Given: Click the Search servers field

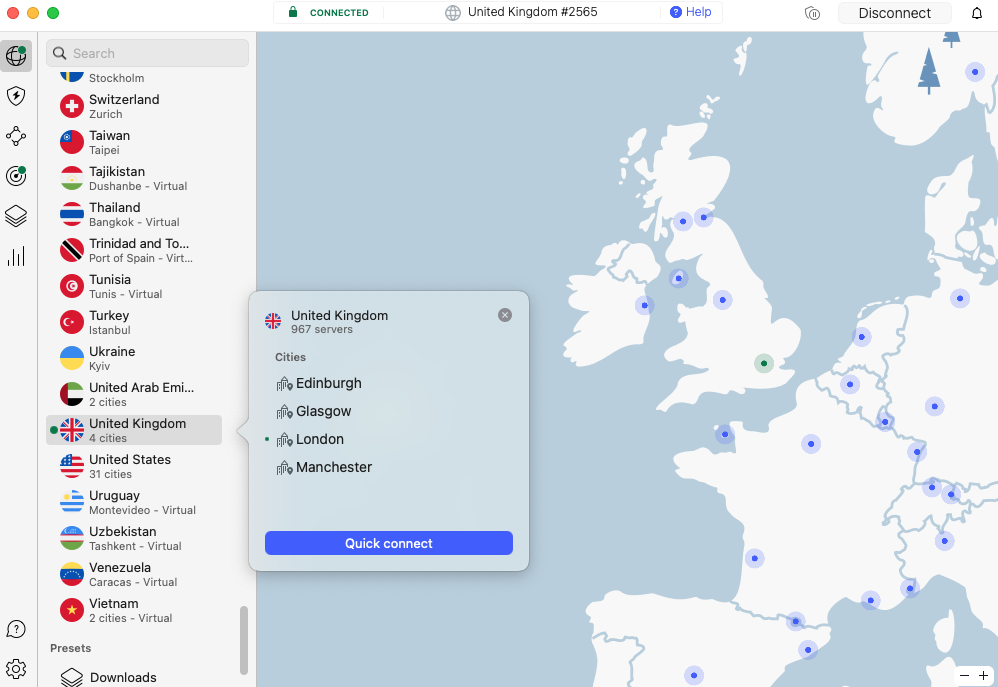Looking at the screenshot, I should coord(148,53).
